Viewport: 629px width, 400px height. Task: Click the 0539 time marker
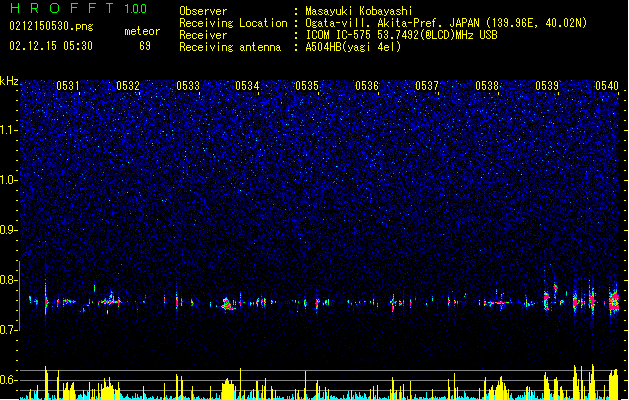(547, 86)
